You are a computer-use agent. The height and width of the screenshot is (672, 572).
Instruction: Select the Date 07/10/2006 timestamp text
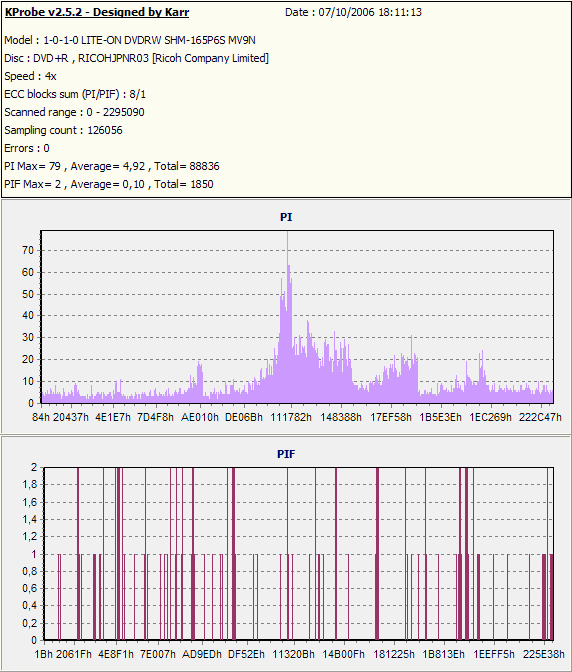click(x=353, y=12)
